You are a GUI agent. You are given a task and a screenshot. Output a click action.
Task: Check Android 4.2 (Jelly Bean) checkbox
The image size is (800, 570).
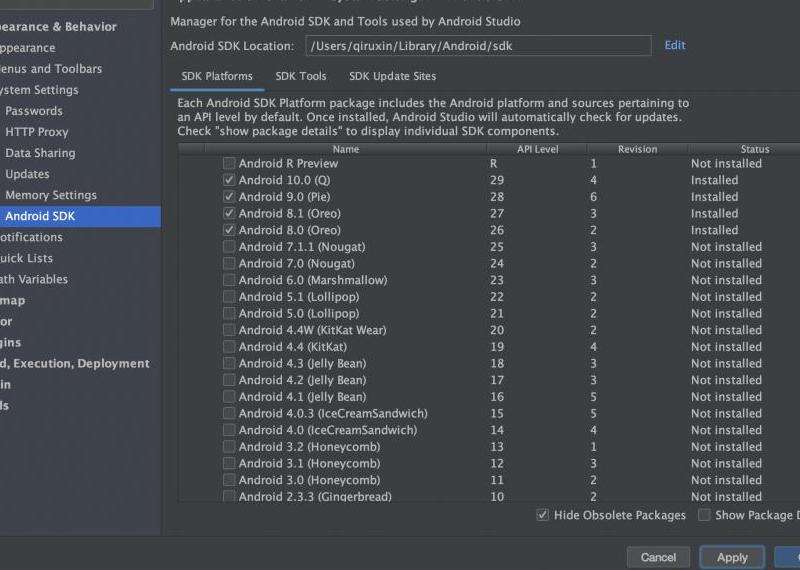pyautogui.click(x=229, y=380)
